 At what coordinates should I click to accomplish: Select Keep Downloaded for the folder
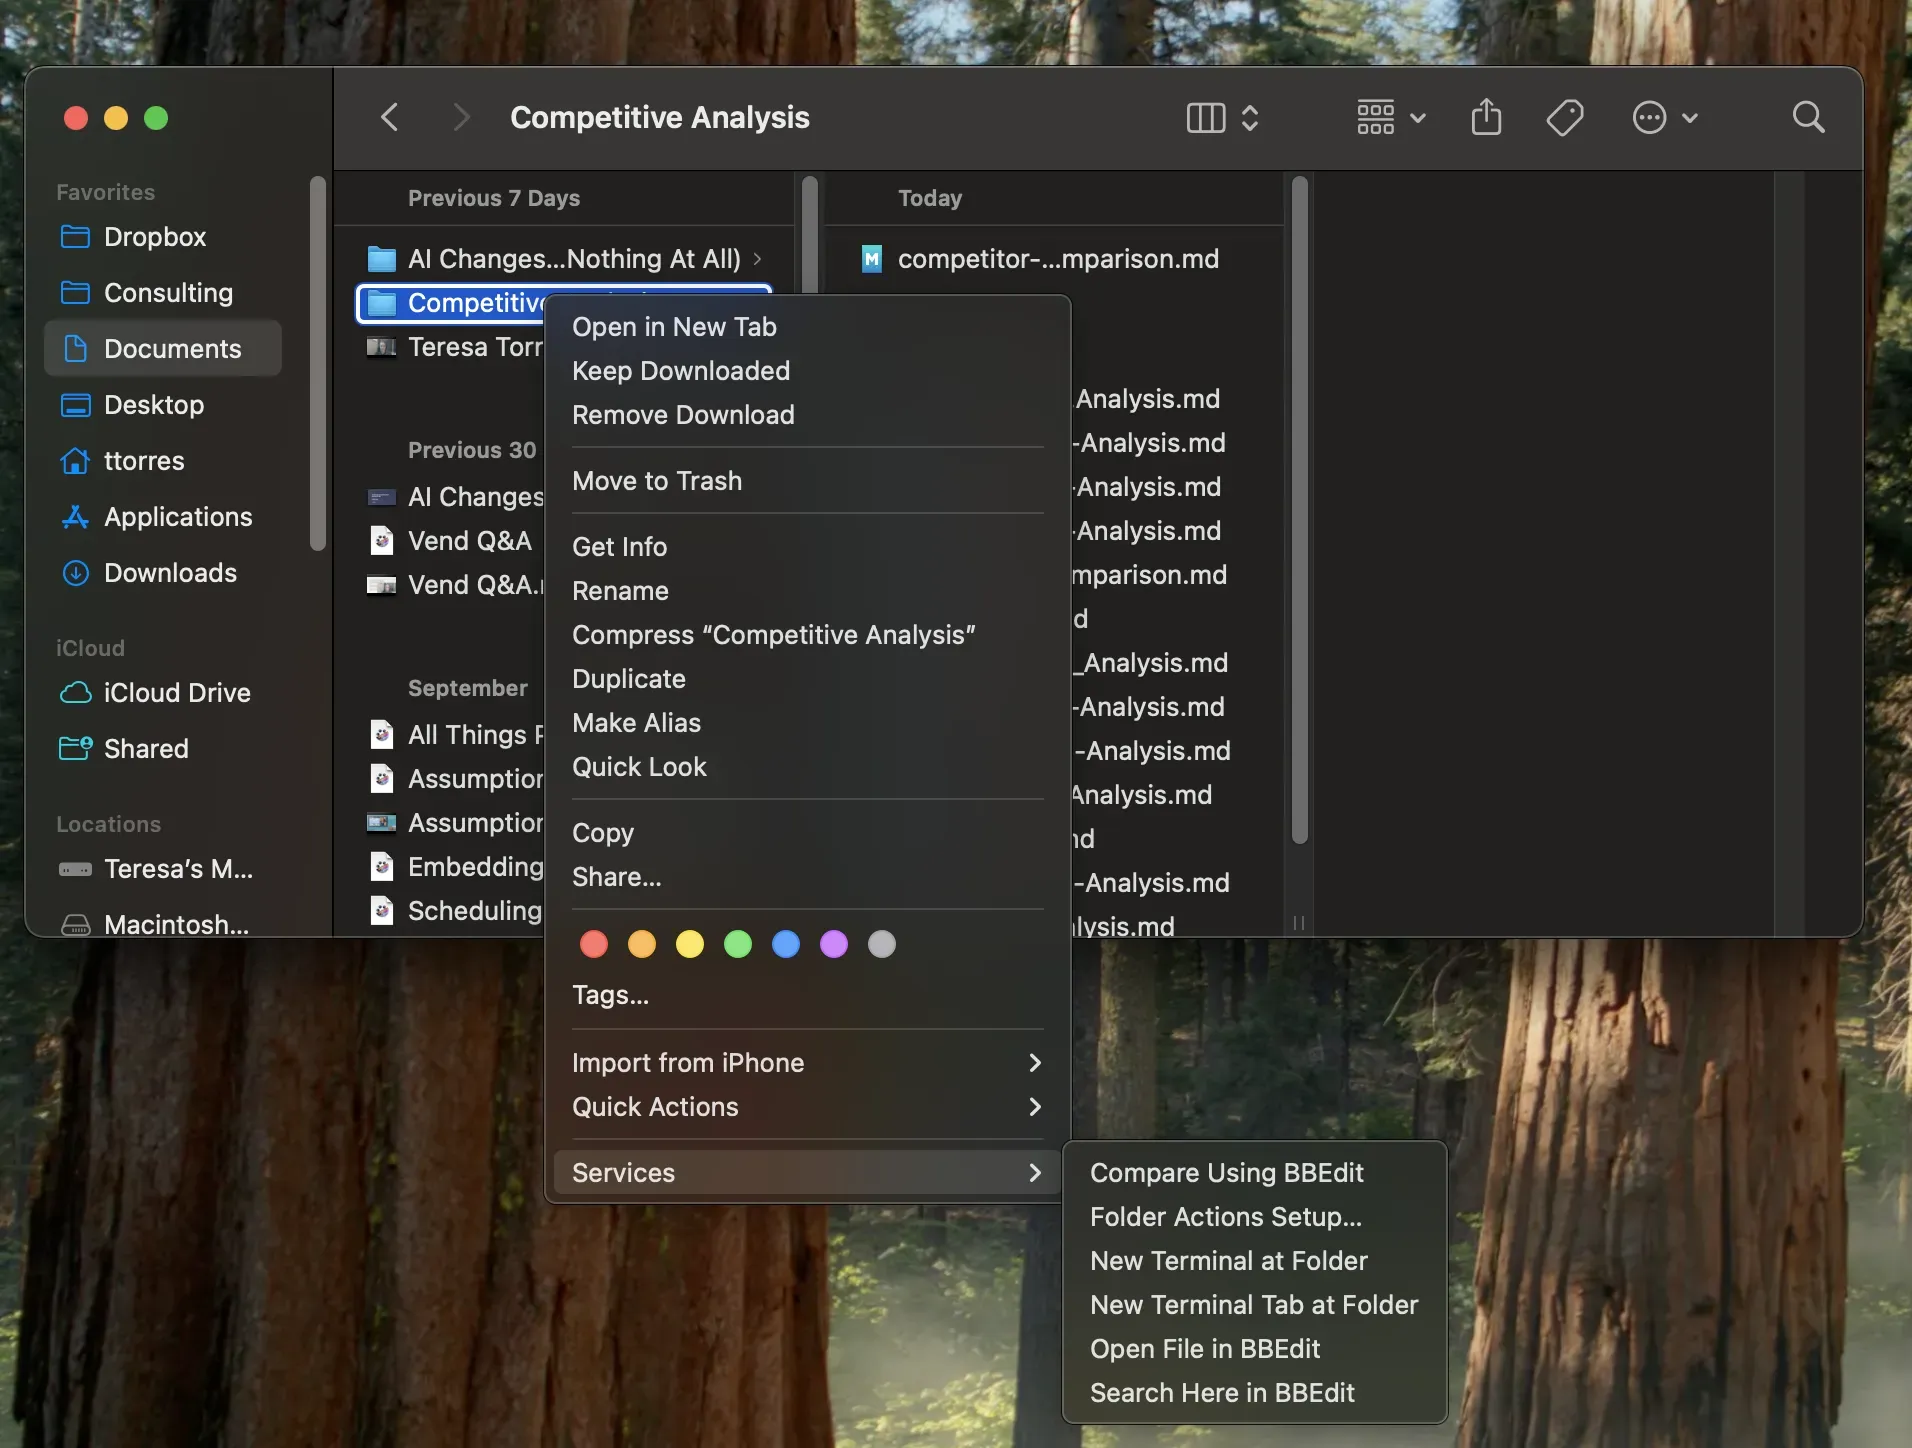tap(680, 370)
